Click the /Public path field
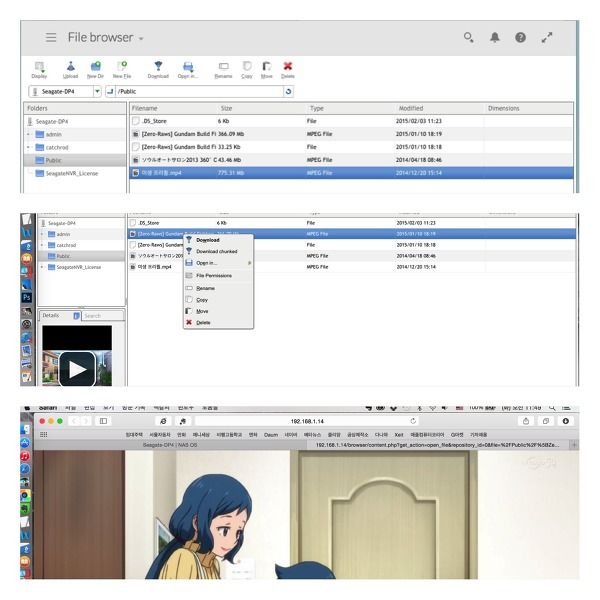Screen dimensions: 600x600 click(199, 91)
